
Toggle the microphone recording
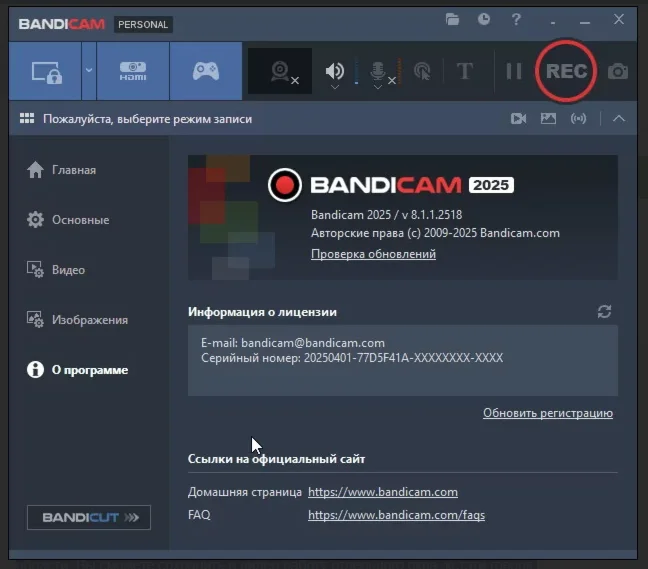click(379, 71)
